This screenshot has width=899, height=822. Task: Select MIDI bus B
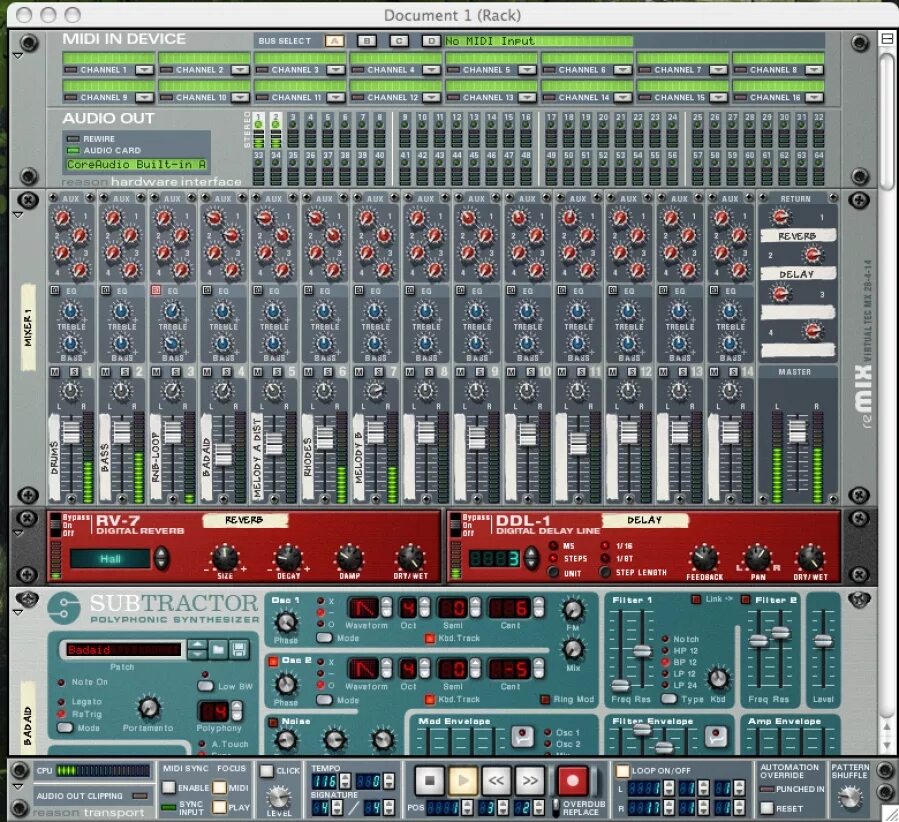point(366,41)
